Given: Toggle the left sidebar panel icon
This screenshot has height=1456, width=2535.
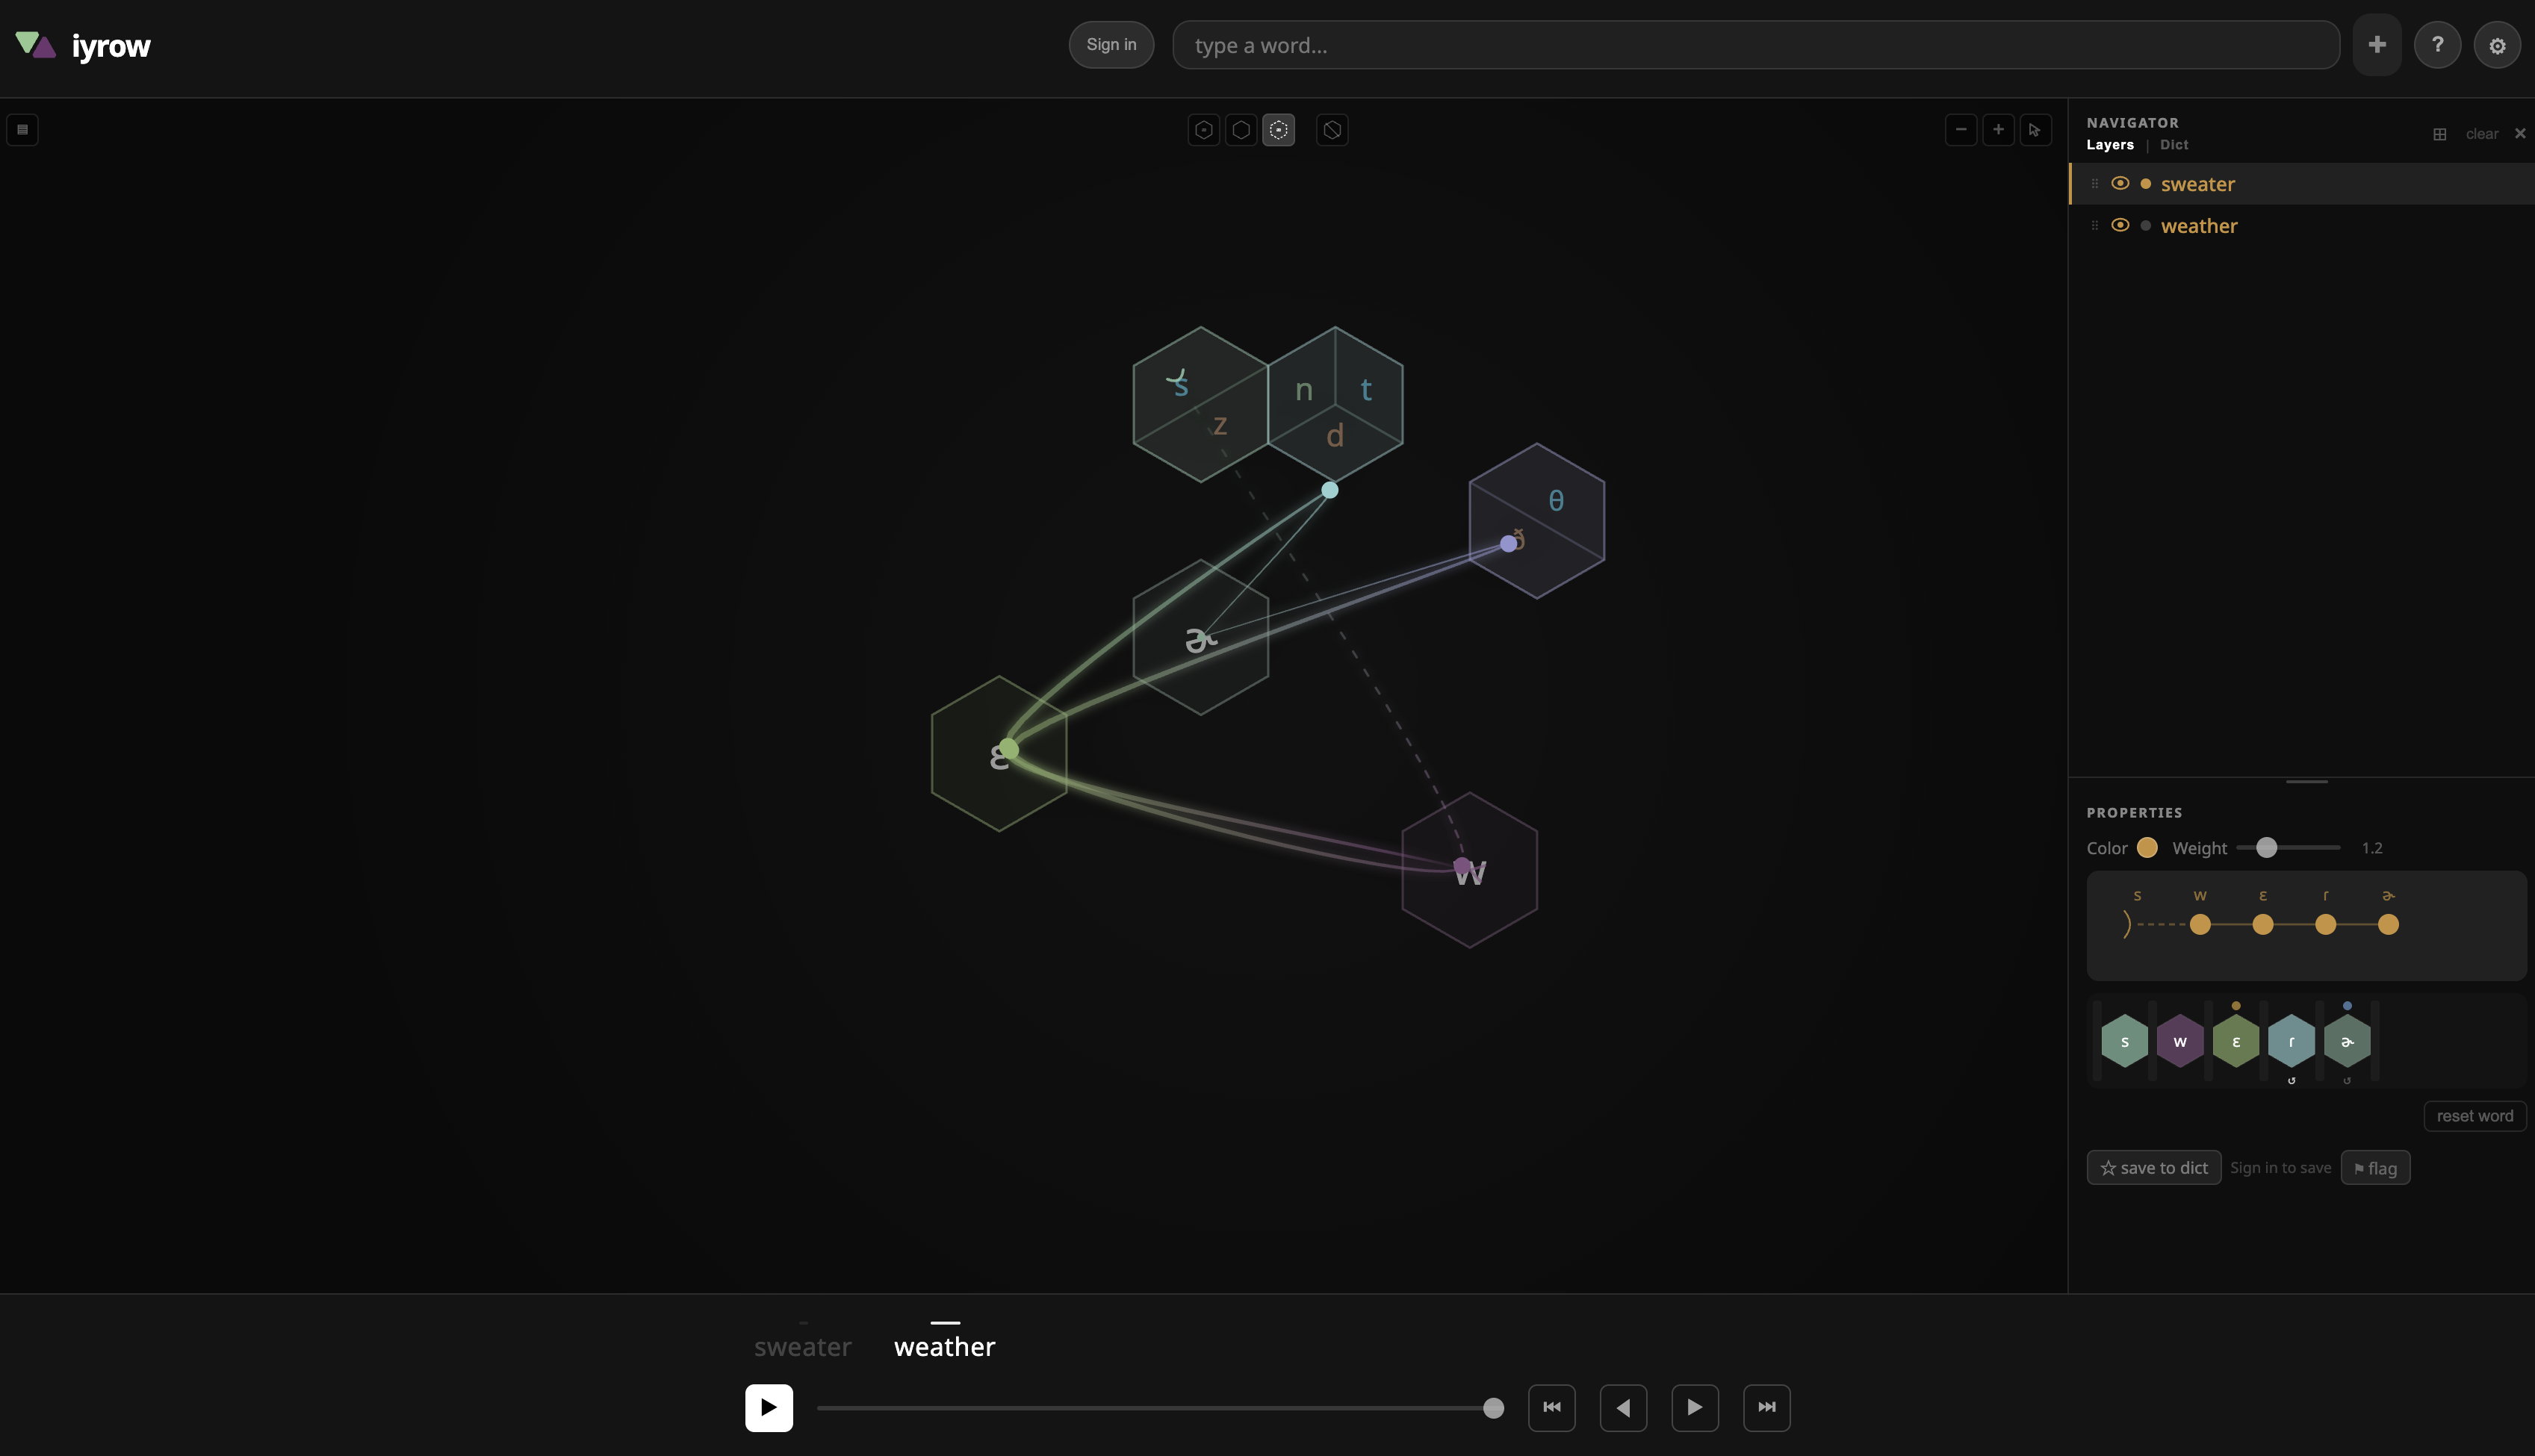Looking at the screenshot, I should pyautogui.click(x=22, y=130).
